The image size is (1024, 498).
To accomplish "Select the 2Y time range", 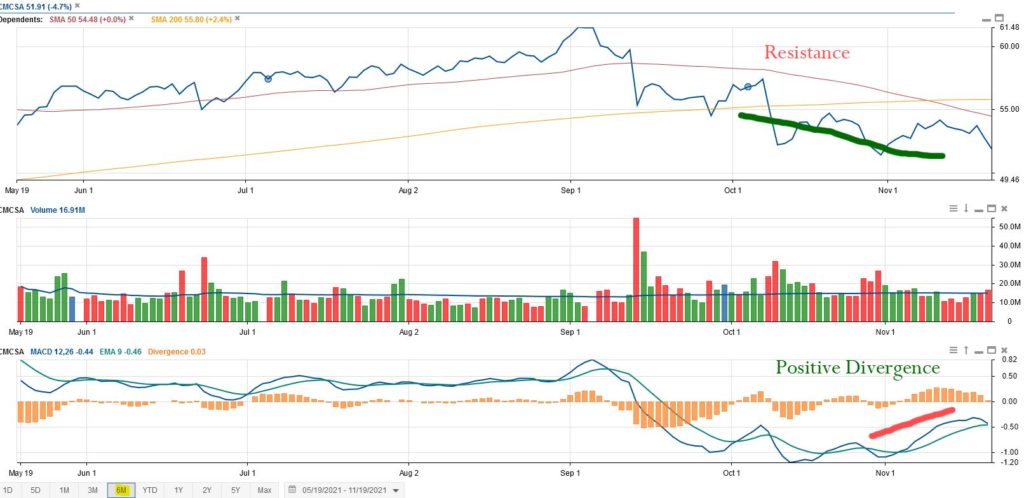I will [207, 490].
